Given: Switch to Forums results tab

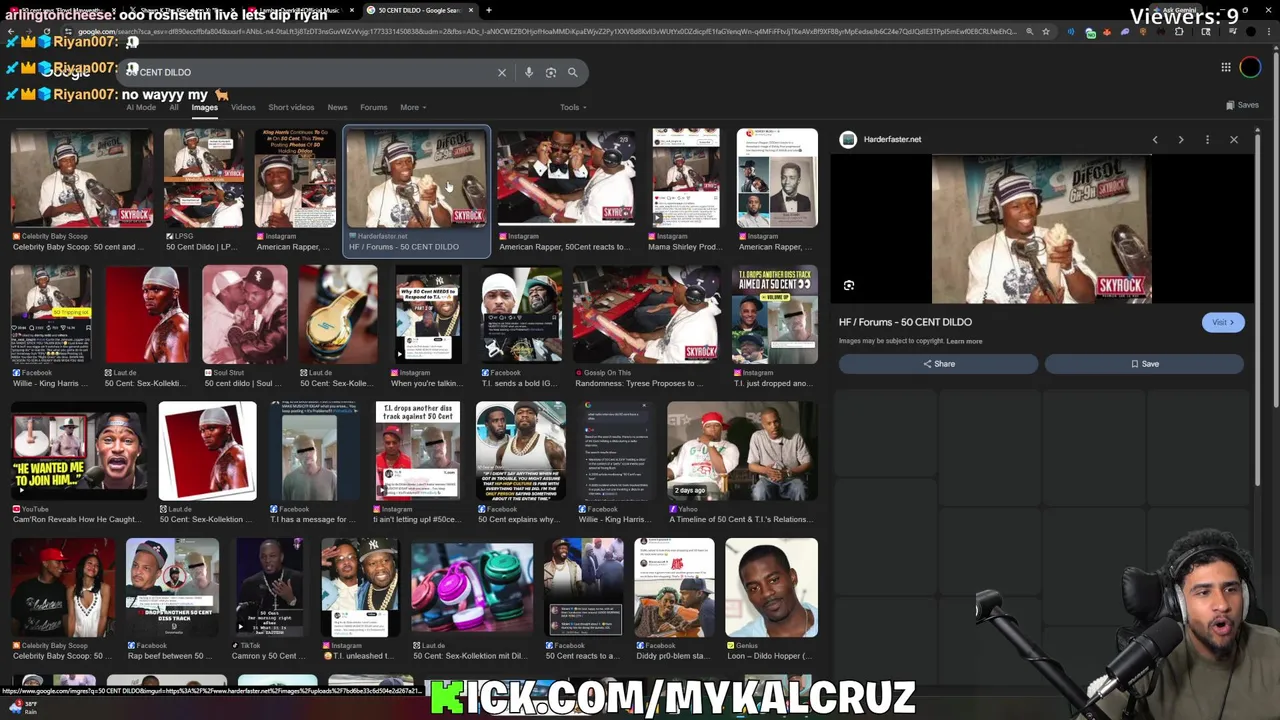Looking at the screenshot, I should pyautogui.click(x=373, y=107).
